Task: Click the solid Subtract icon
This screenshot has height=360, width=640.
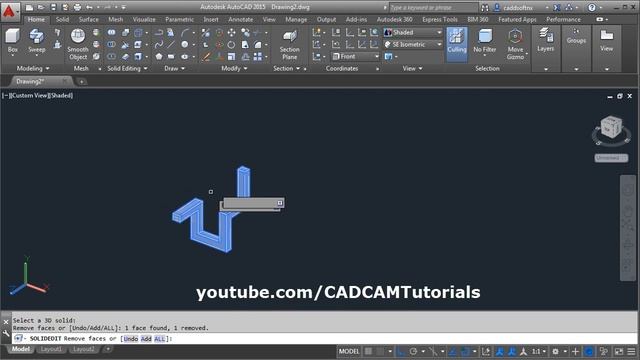Action: coord(111,44)
